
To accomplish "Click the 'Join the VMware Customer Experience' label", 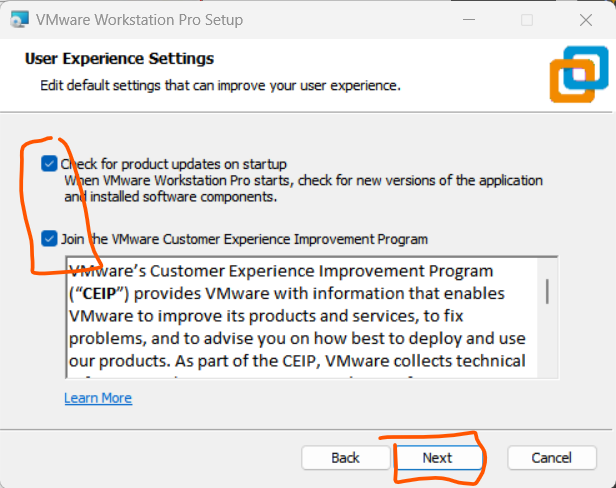I will tap(244, 239).
